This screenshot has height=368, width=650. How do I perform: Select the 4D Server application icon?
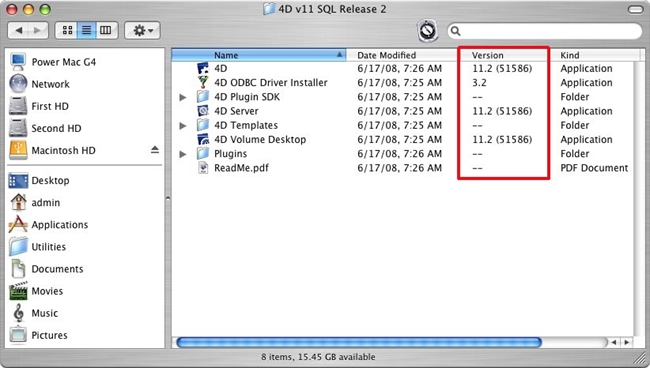click(x=203, y=111)
